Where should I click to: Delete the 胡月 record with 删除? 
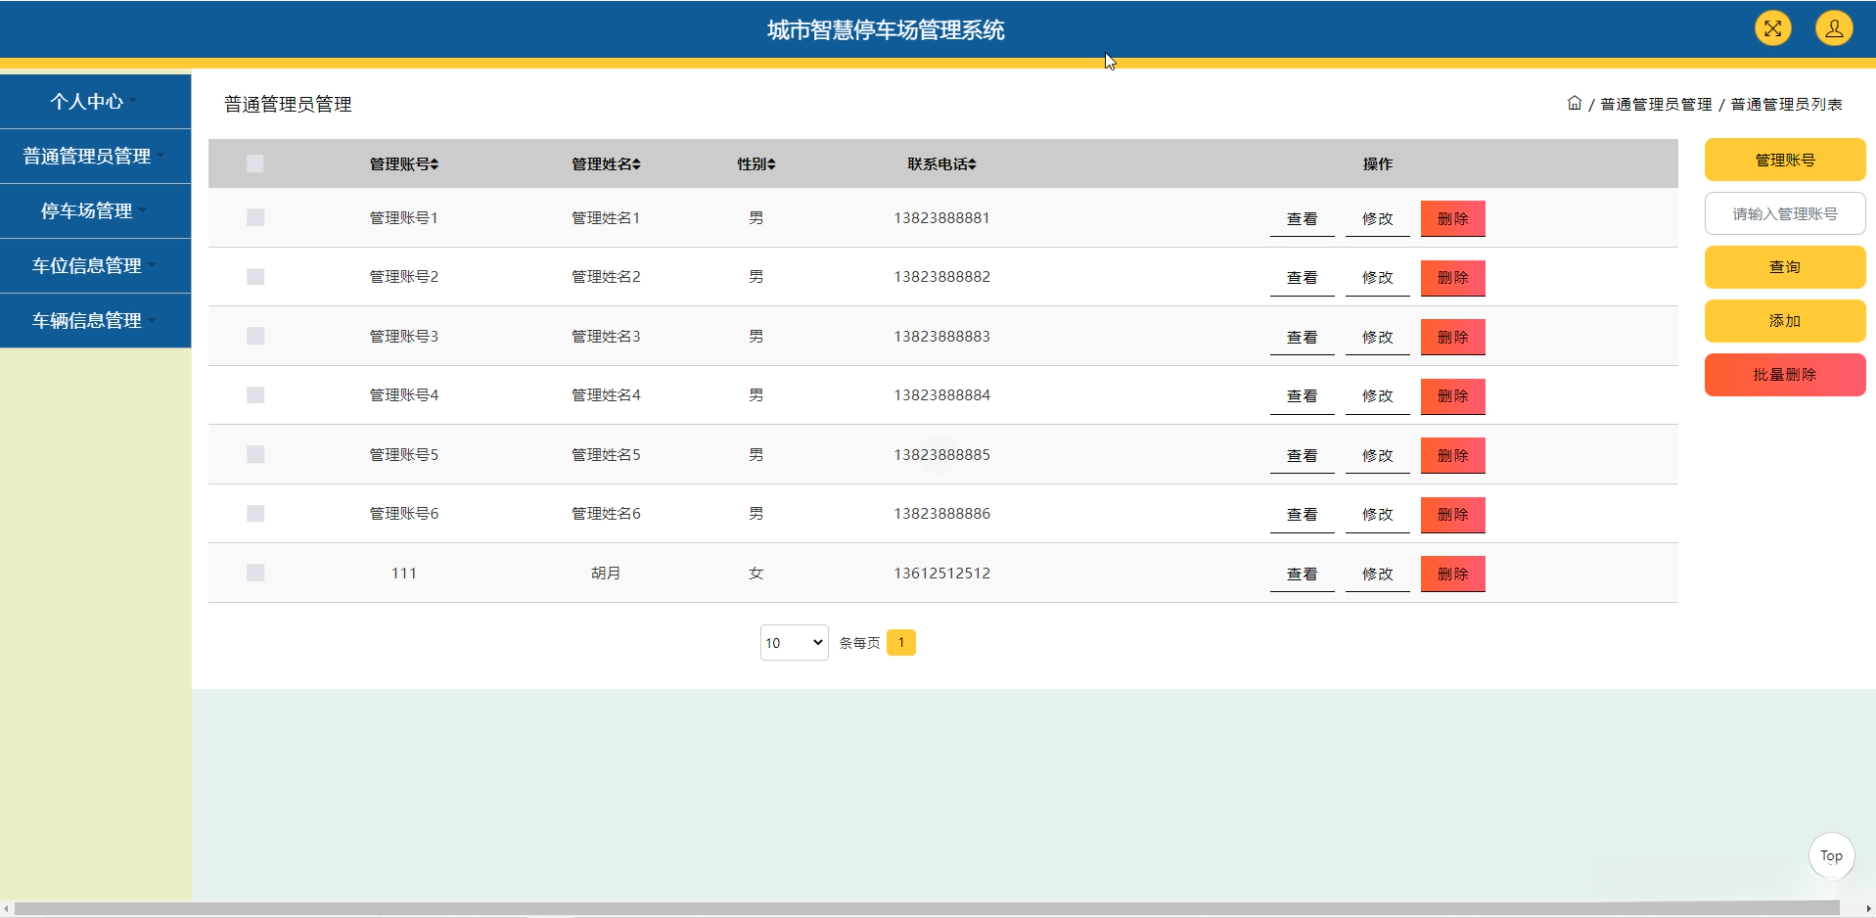(1453, 574)
